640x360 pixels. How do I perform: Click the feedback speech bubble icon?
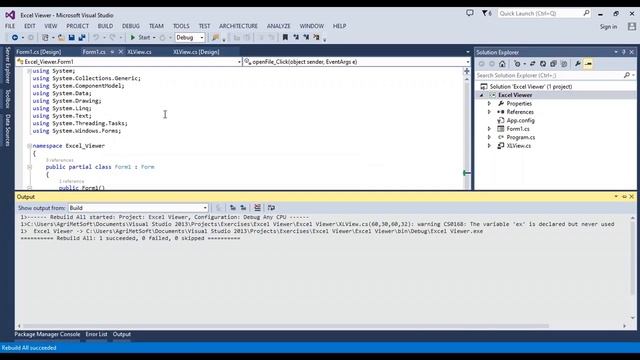tap(470, 13)
